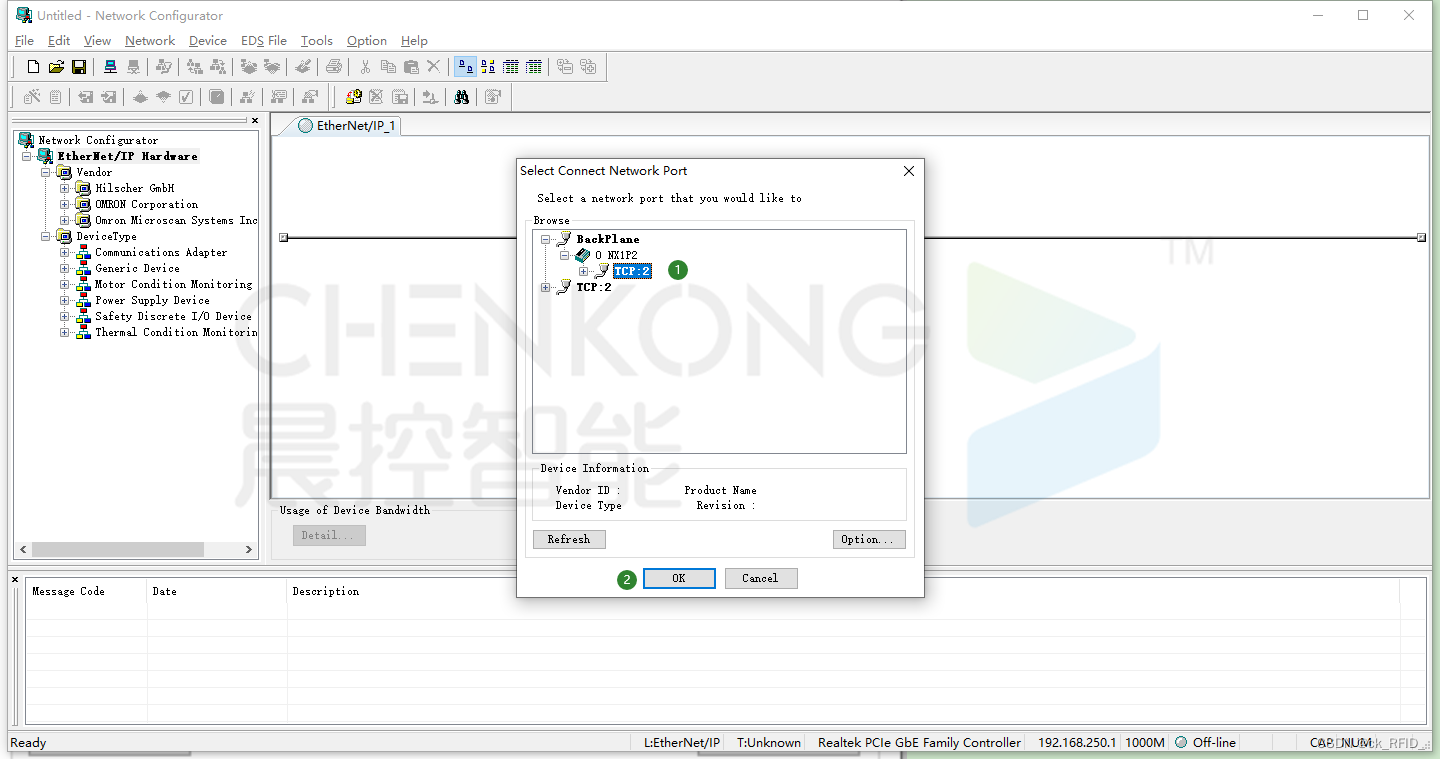This screenshot has width=1440, height=759.
Task: Click the Detail... bandwidth button
Action: pyautogui.click(x=329, y=535)
